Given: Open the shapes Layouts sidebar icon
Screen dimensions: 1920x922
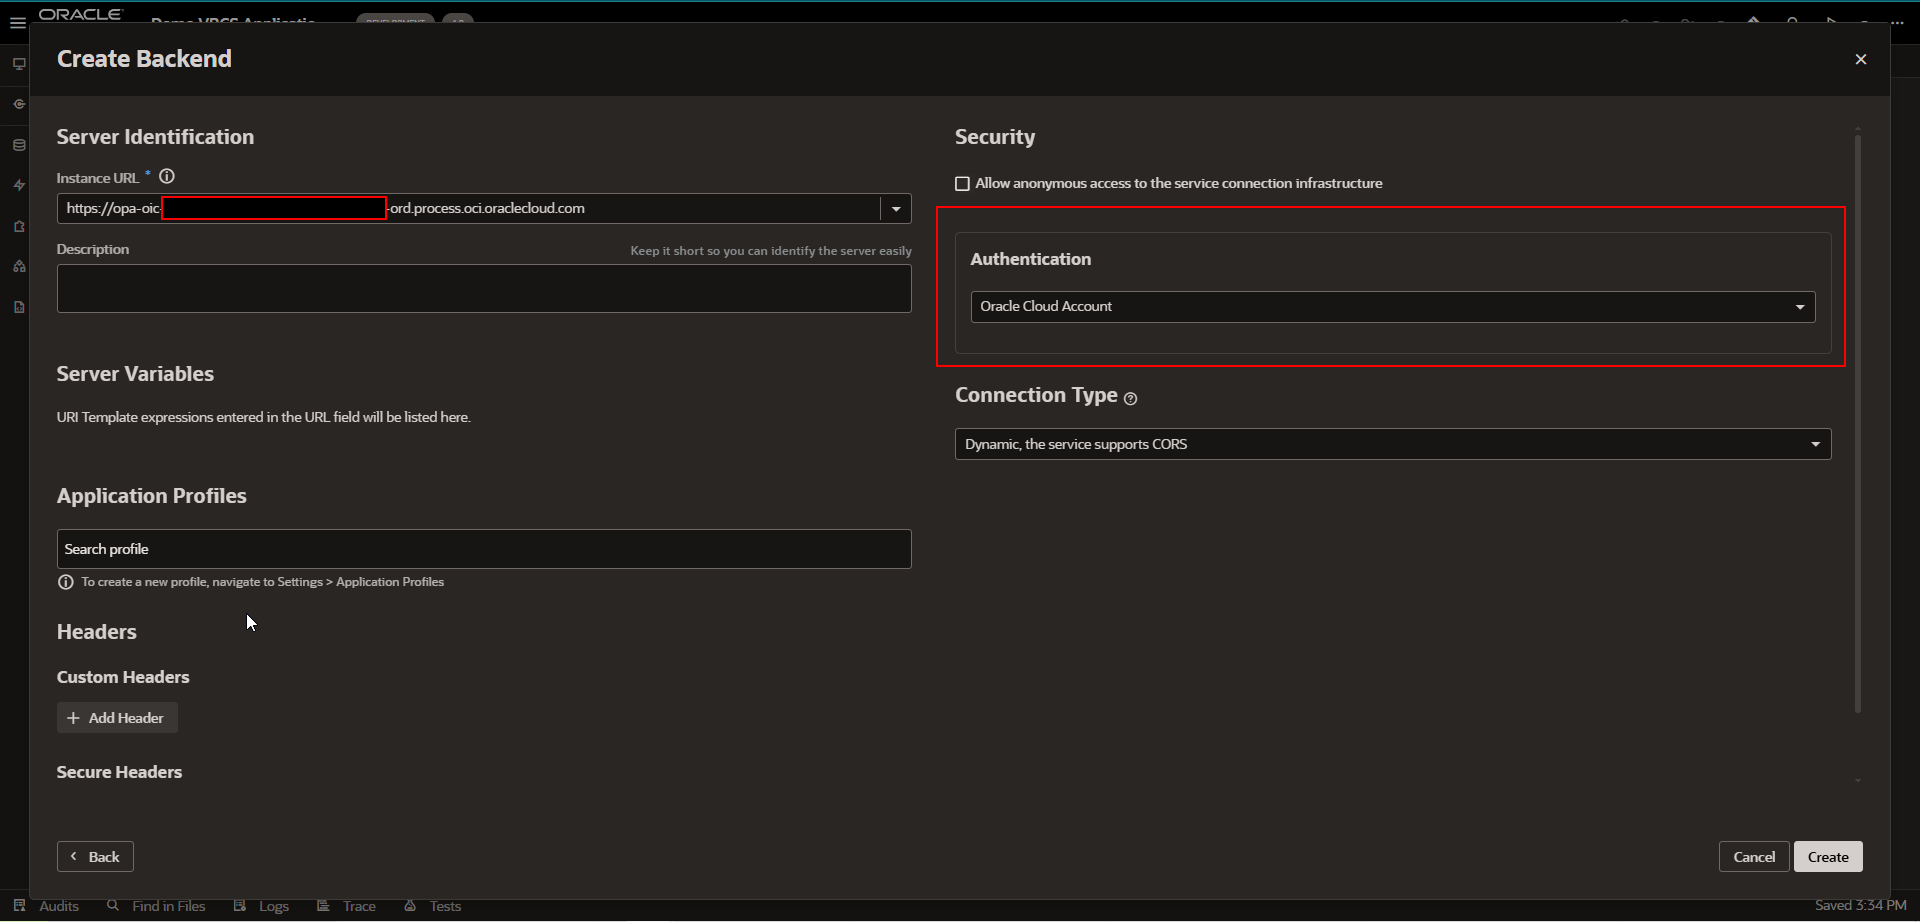Looking at the screenshot, I should pyautogui.click(x=18, y=266).
